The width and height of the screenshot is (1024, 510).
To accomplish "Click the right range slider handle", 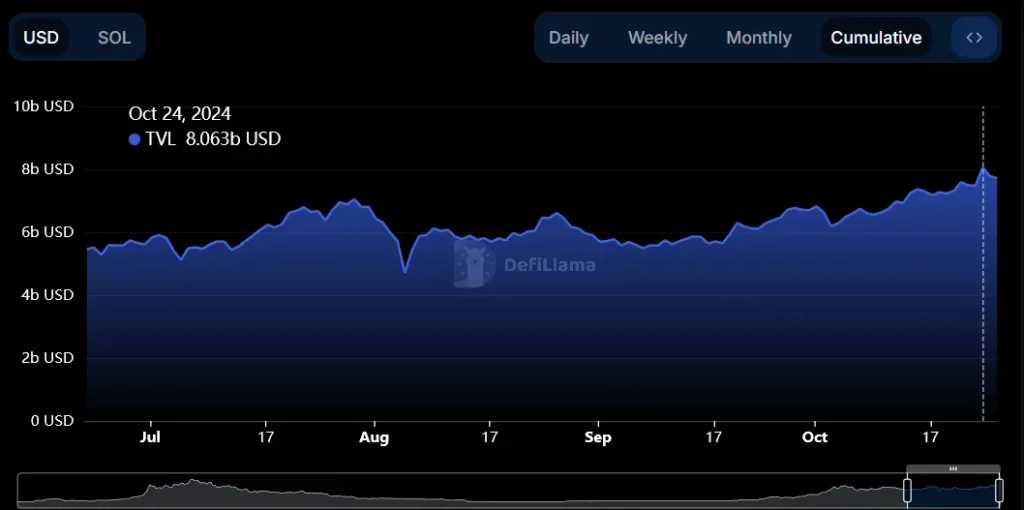I will tap(999, 490).
